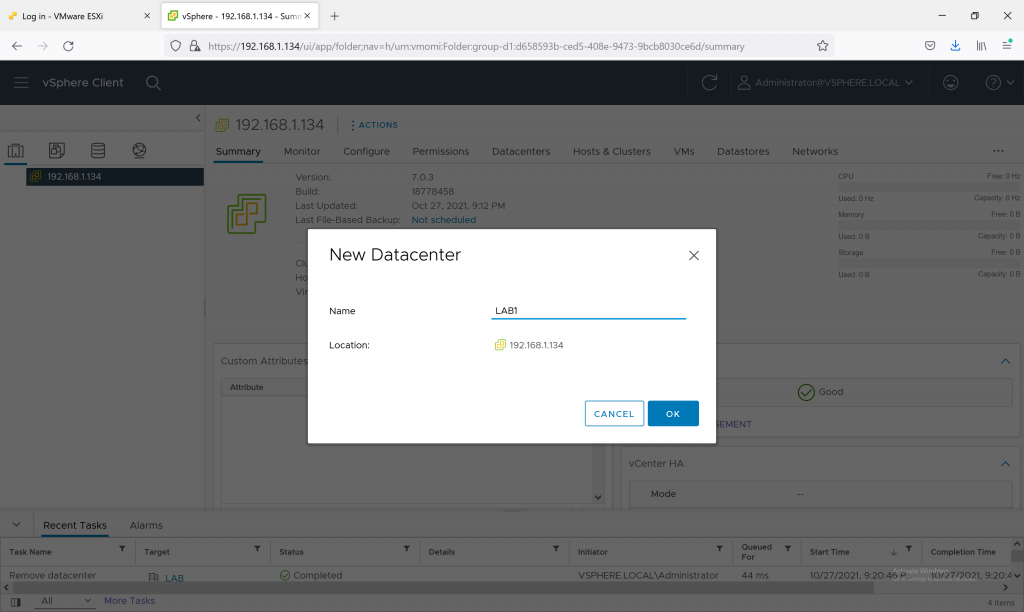Open the Help question mark menu
The image size is (1024, 612).
click(x=999, y=83)
